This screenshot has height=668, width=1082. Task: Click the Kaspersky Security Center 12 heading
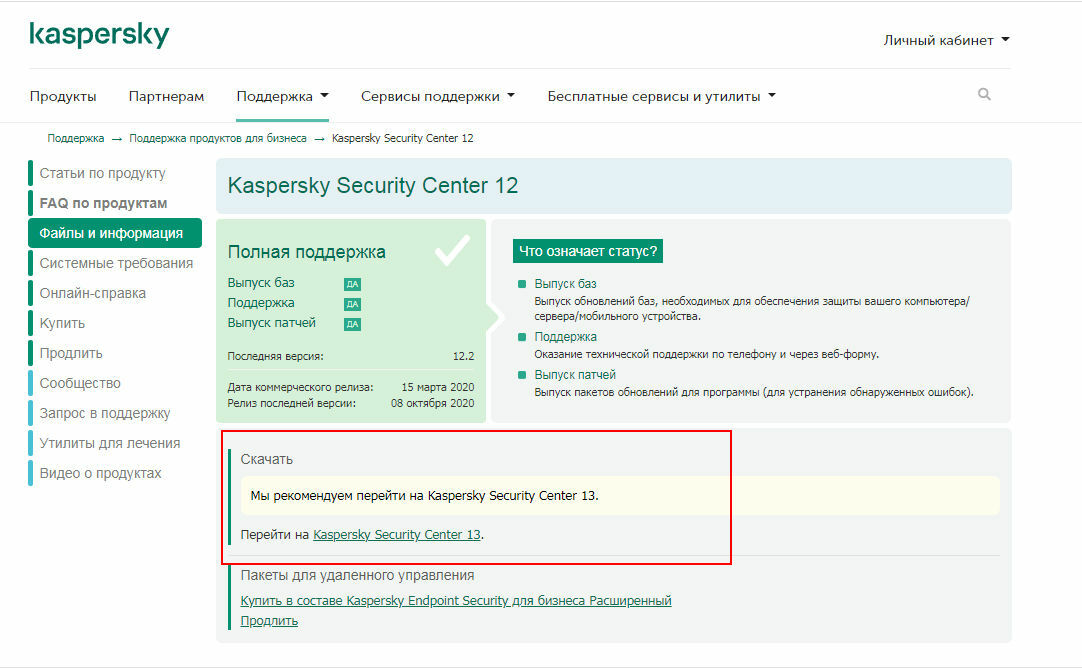pyautogui.click(x=373, y=186)
